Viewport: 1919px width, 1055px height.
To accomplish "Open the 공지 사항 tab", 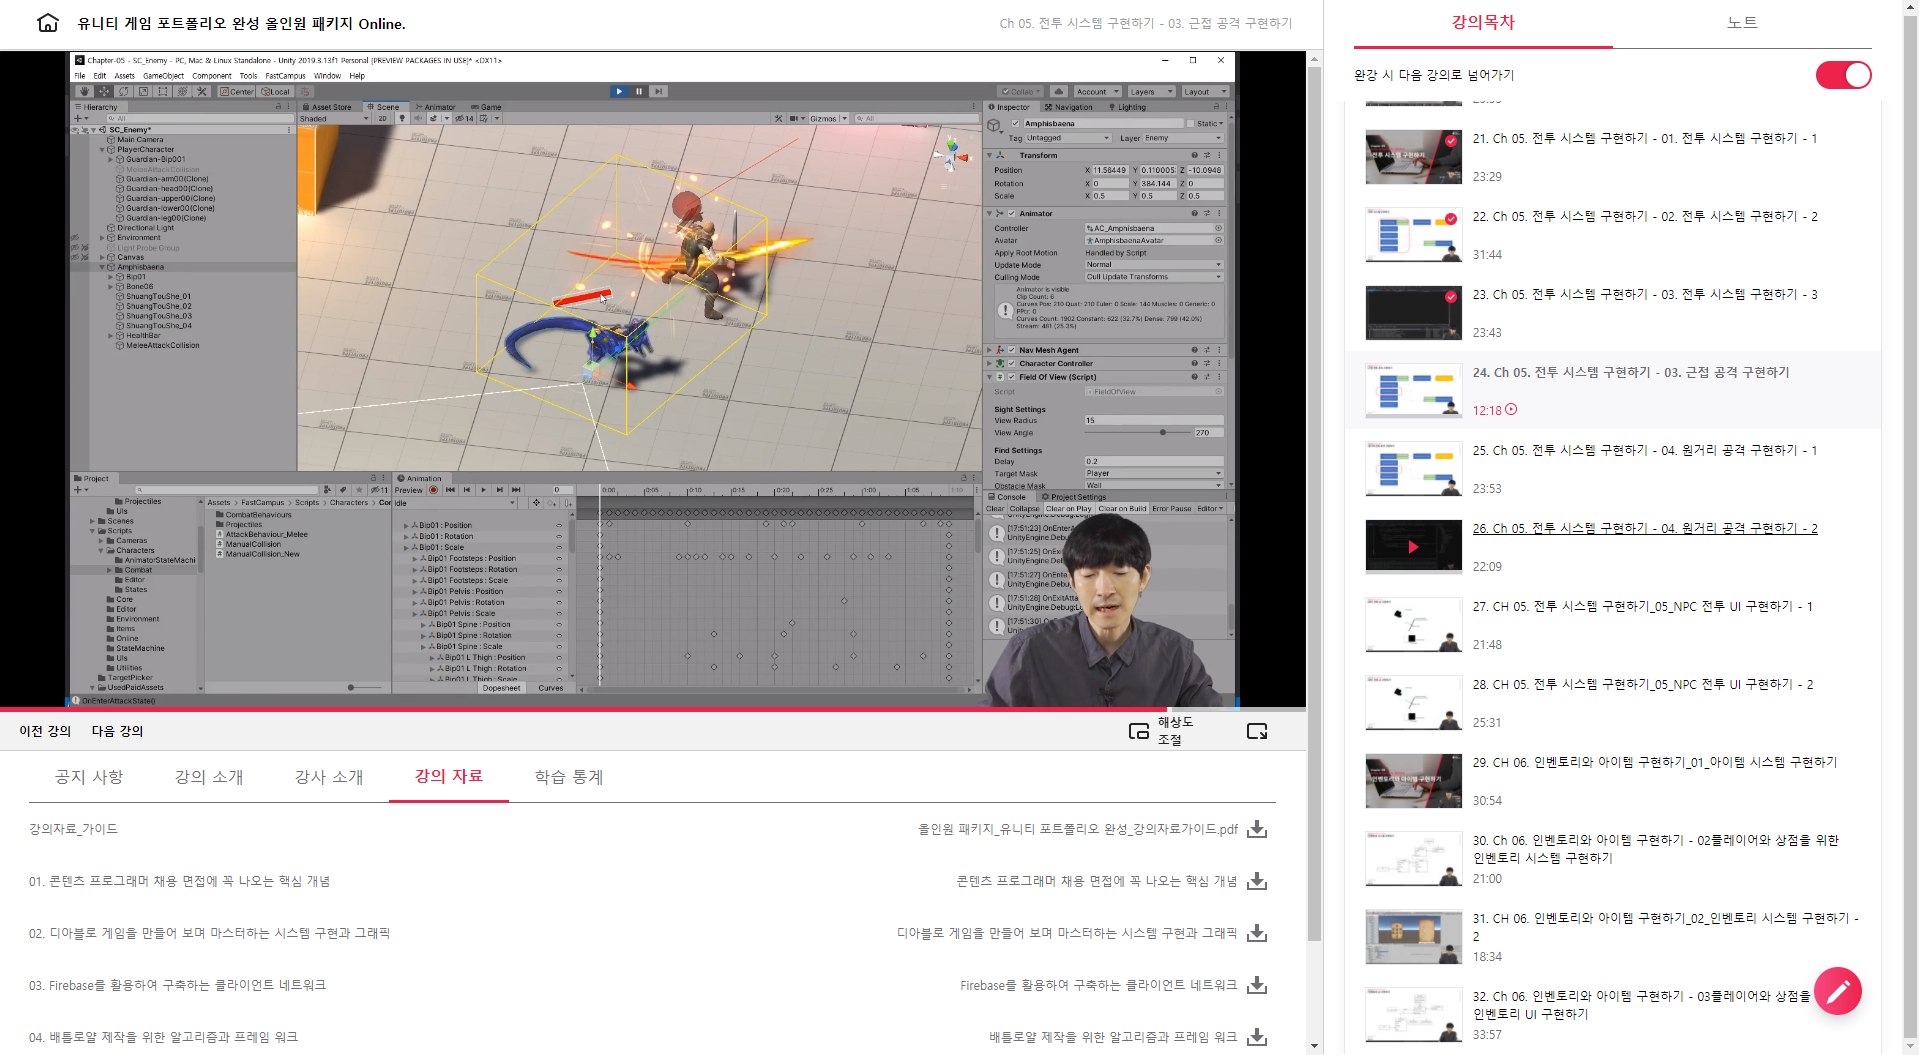I will (89, 777).
